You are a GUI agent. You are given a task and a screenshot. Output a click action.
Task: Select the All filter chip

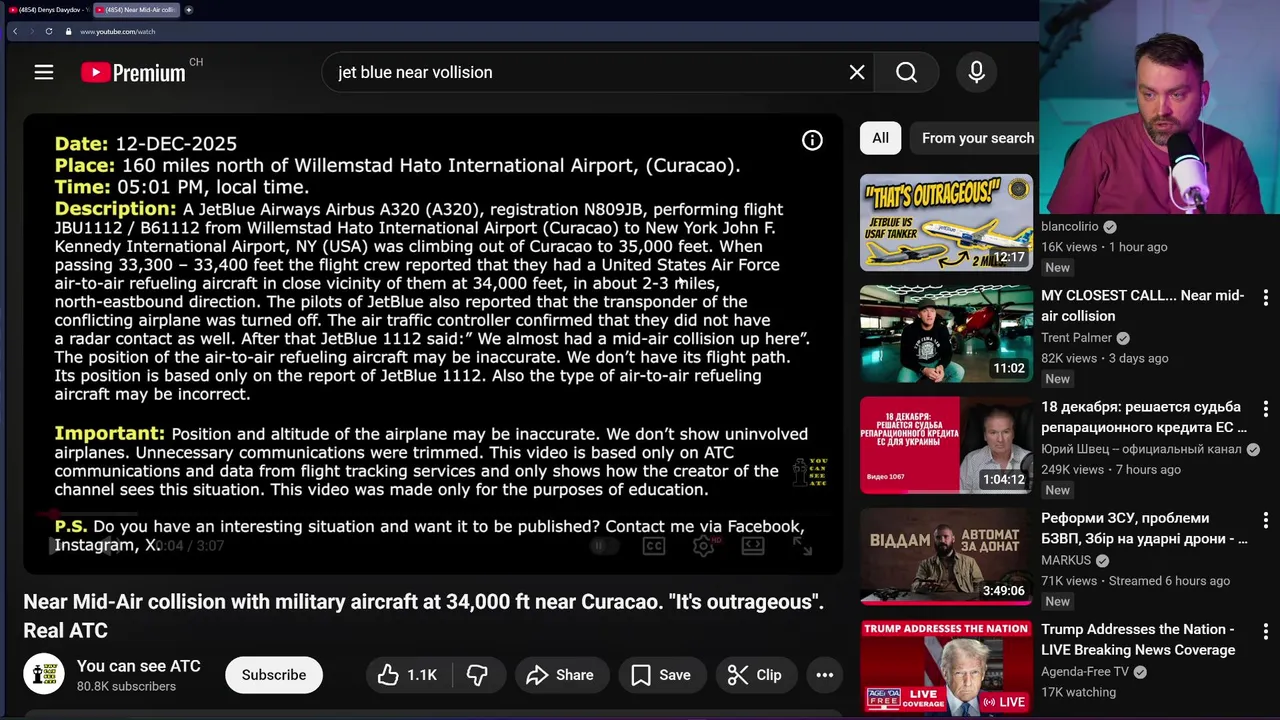880,138
